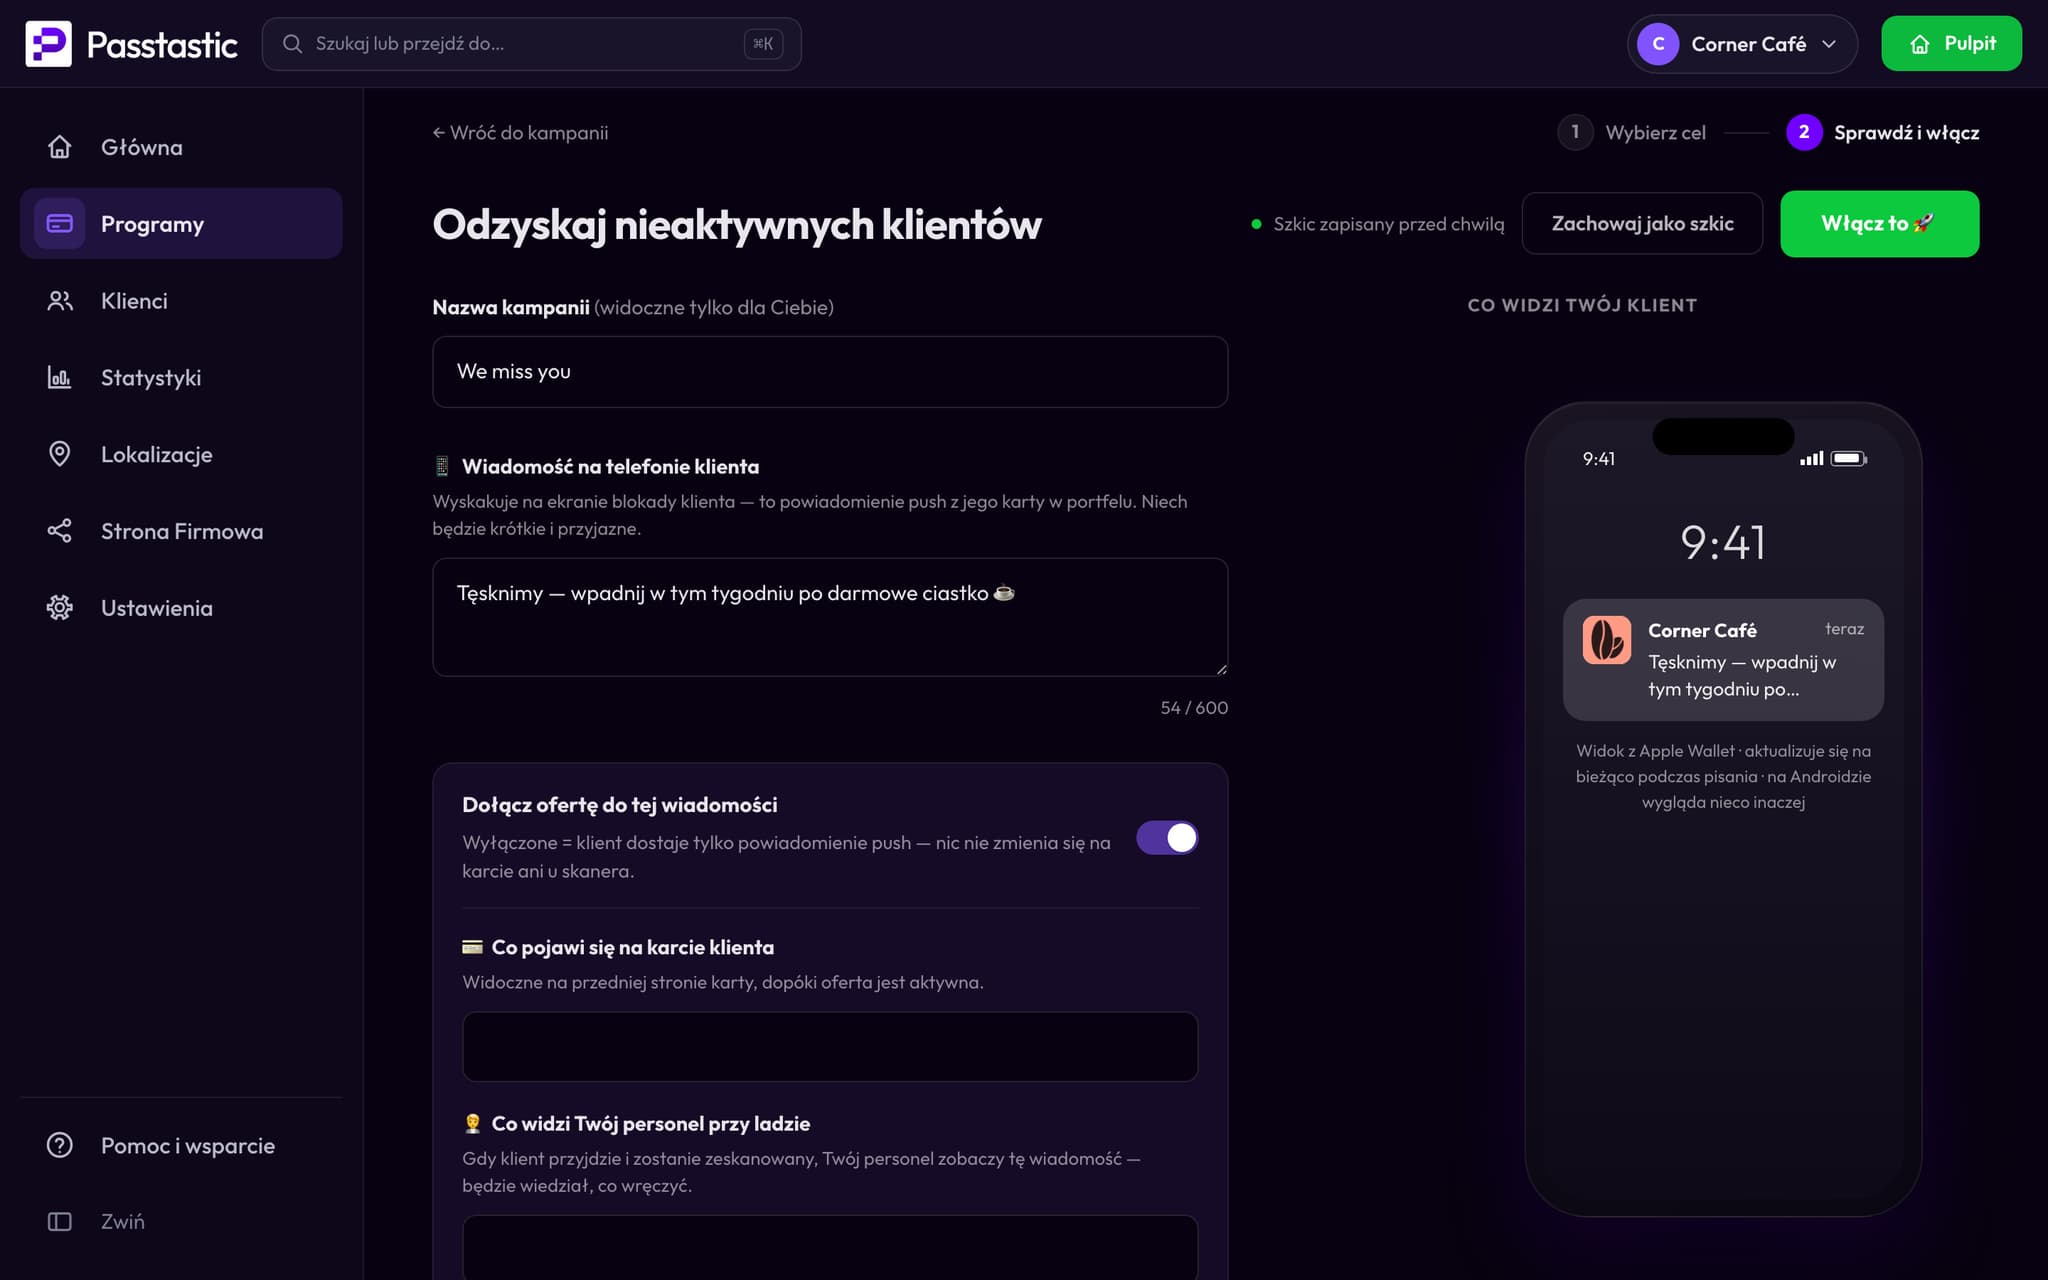Viewport: 2048px width, 1280px height.
Task: Click the search magnifier icon
Action: click(x=292, y=44)
